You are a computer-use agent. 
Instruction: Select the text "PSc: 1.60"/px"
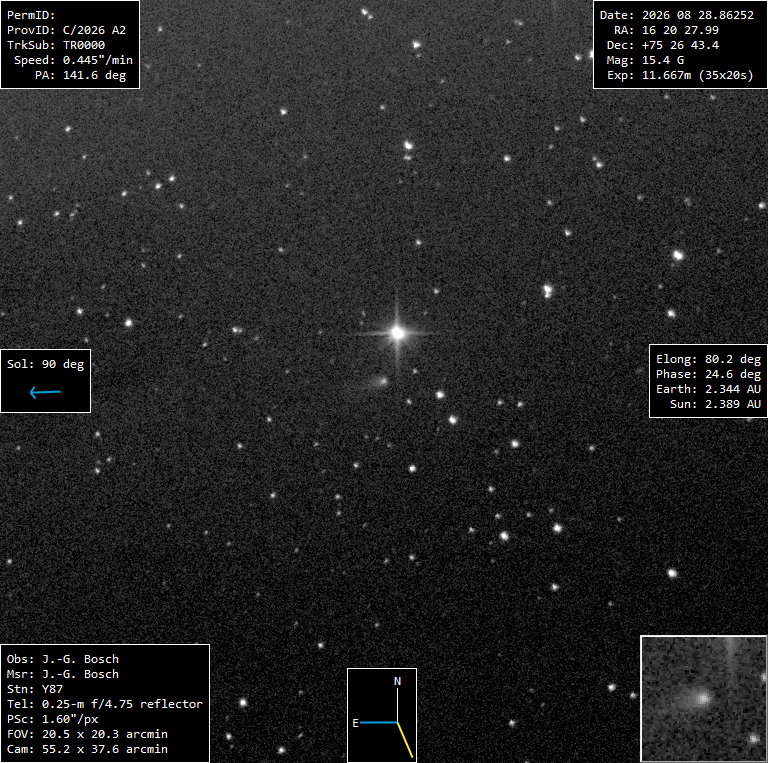pyautogui.click(x=52, y=719)
